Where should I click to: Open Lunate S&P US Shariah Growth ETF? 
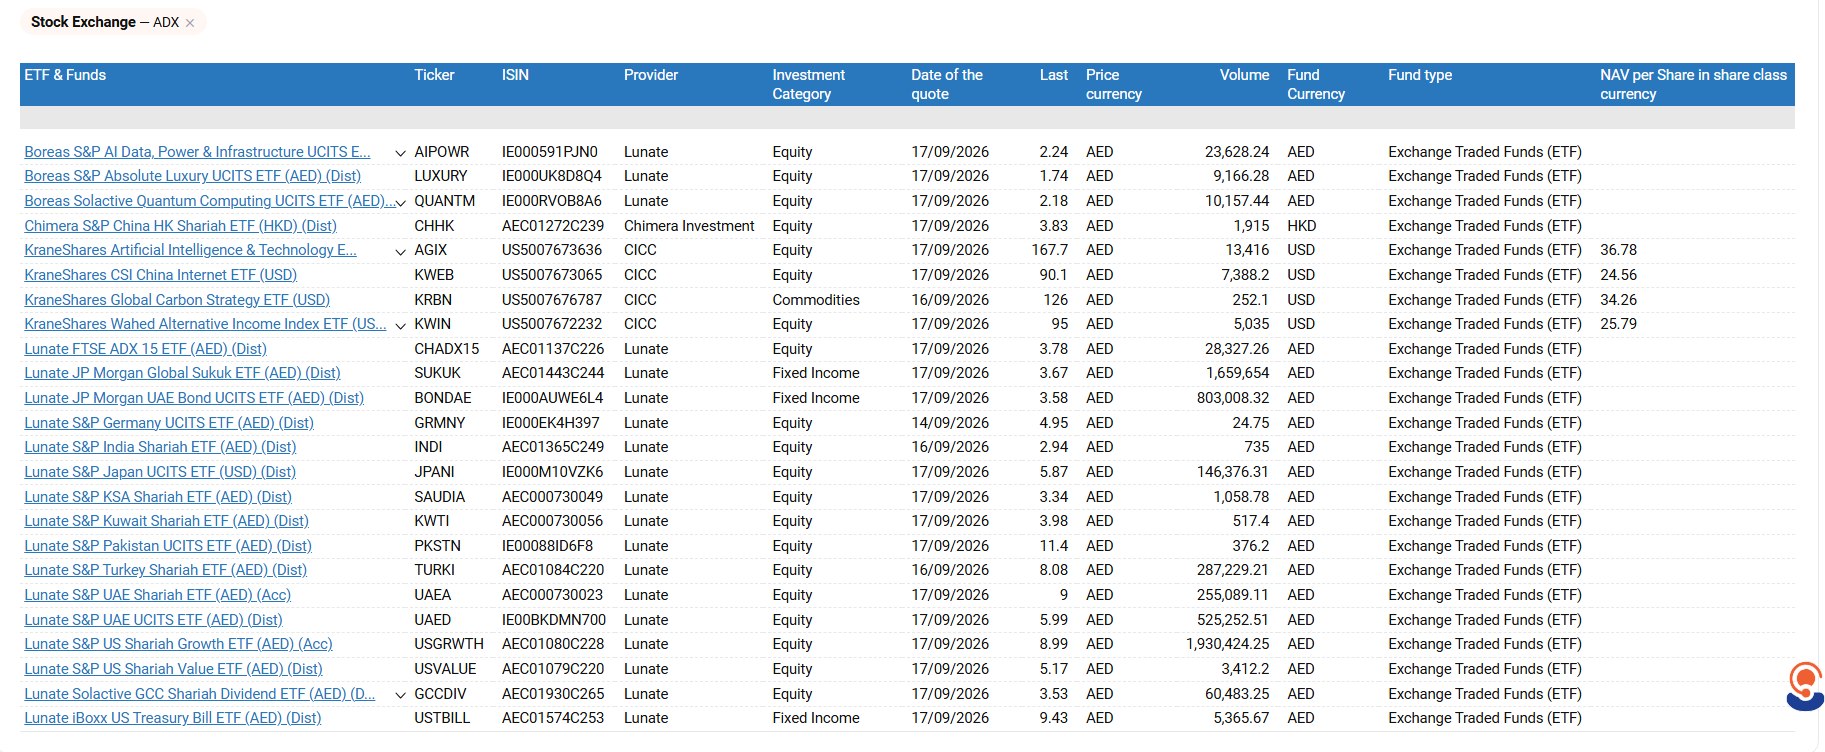[178, 644]
